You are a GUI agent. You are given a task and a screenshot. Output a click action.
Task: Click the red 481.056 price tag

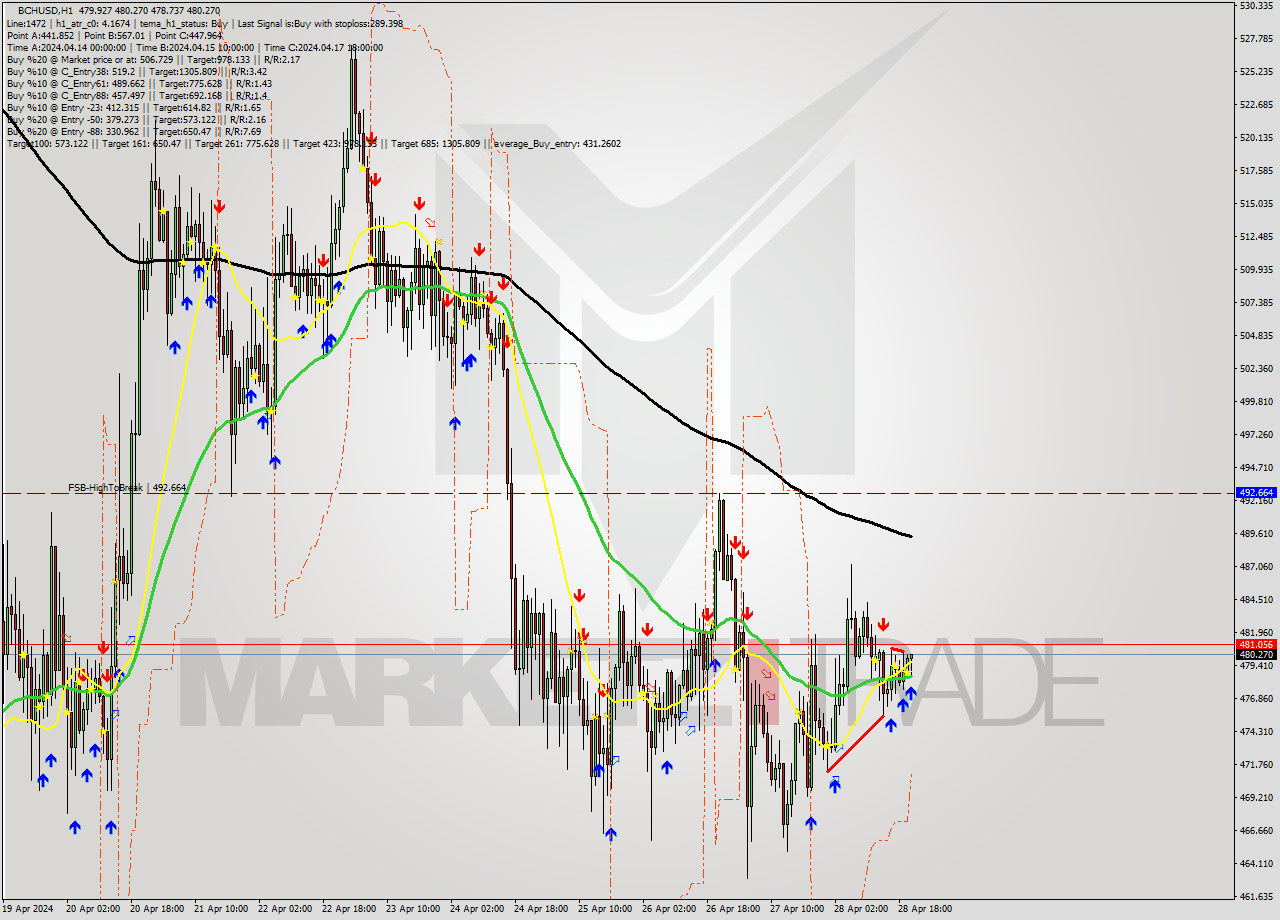click(1257, 645)
